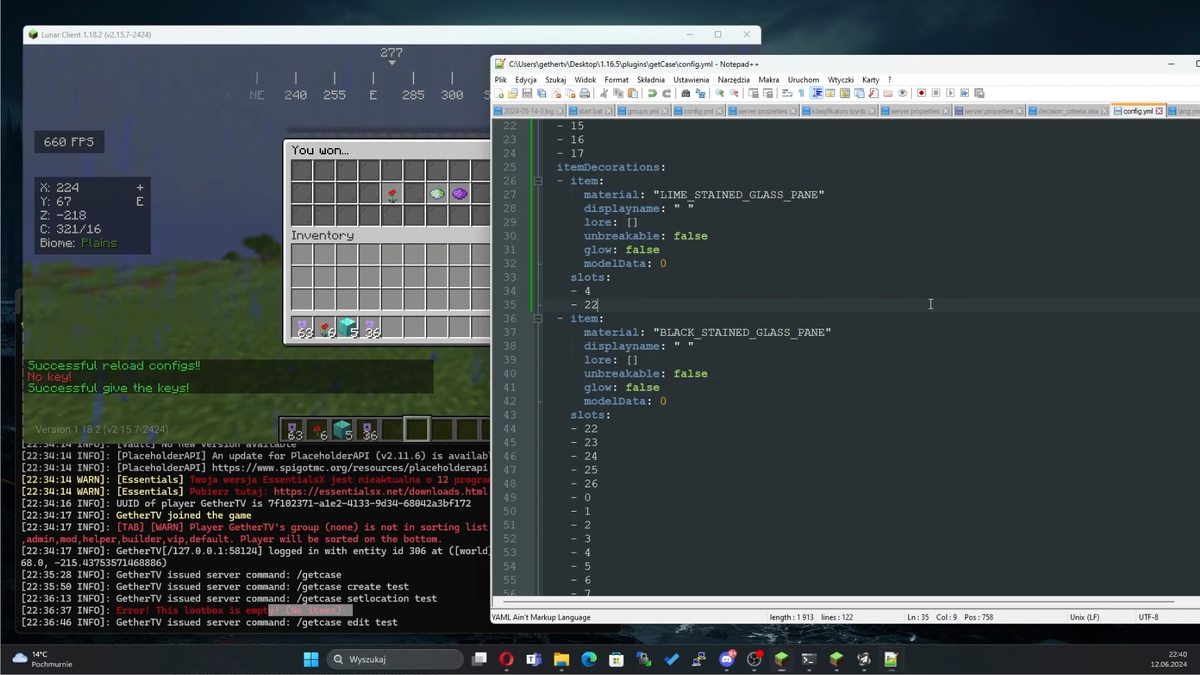
Task: Open the Function list icon
Action: pyautogui.click(x=873, y=93)
